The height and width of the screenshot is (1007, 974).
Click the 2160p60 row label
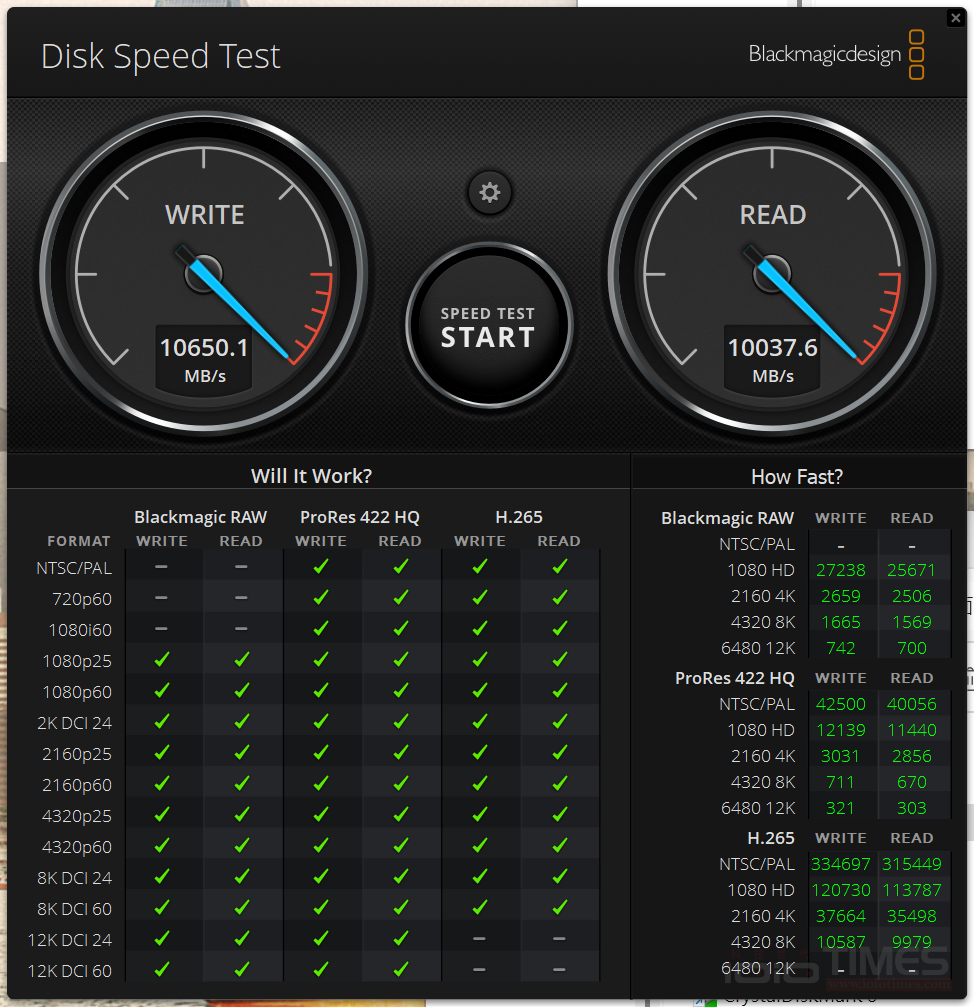(77, 785)
